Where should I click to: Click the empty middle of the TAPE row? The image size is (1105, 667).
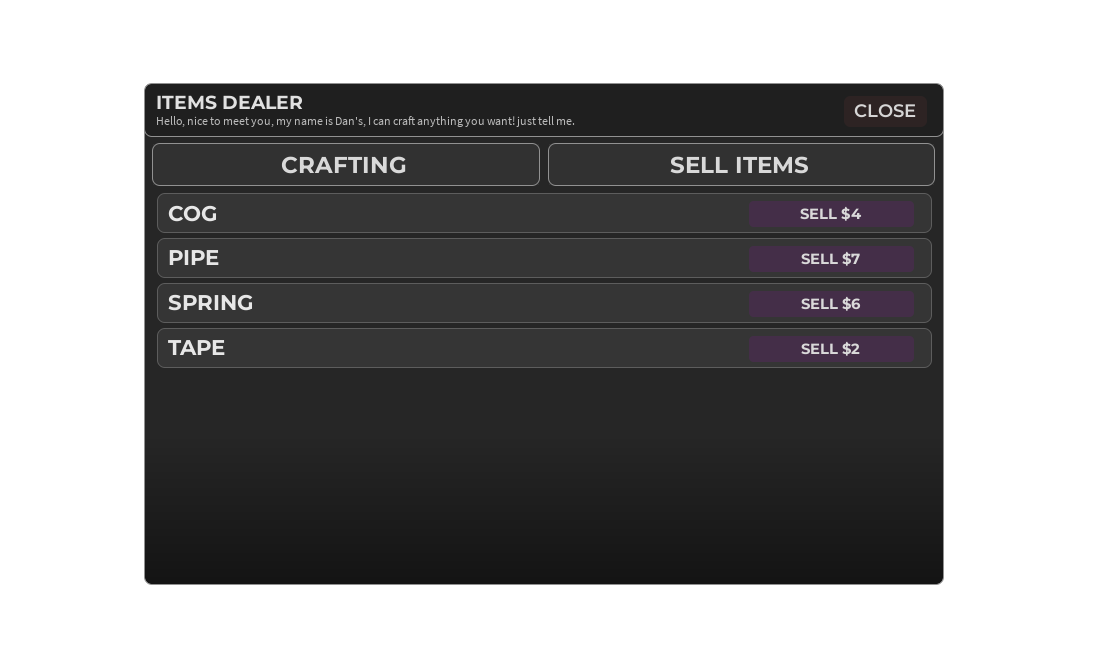pos(486,349)
